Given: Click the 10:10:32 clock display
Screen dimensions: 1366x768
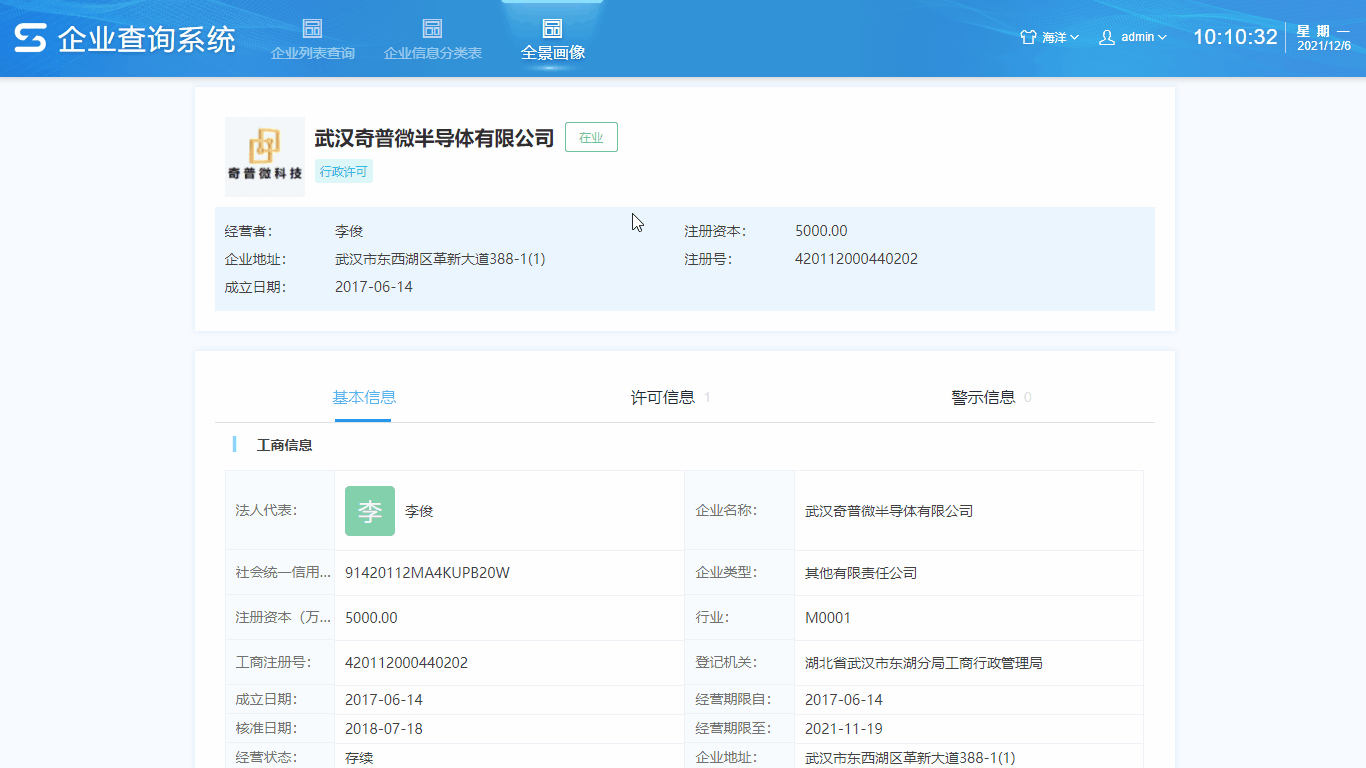Looking at the screenshot, I should coord(1235,37).
